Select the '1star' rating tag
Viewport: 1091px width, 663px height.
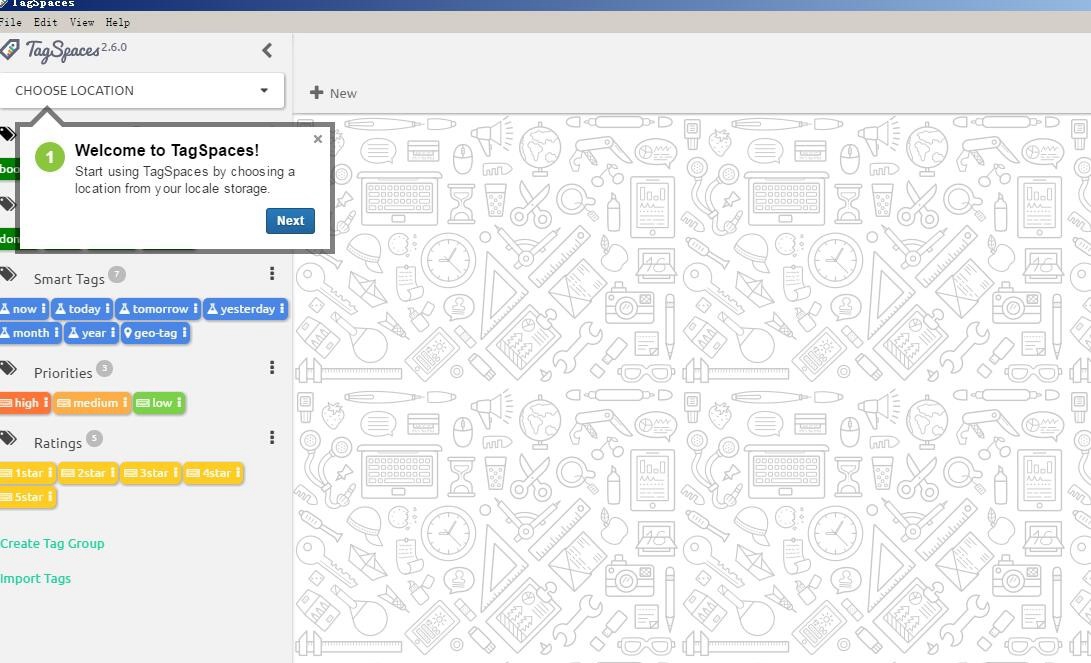(x=28, y=473)
